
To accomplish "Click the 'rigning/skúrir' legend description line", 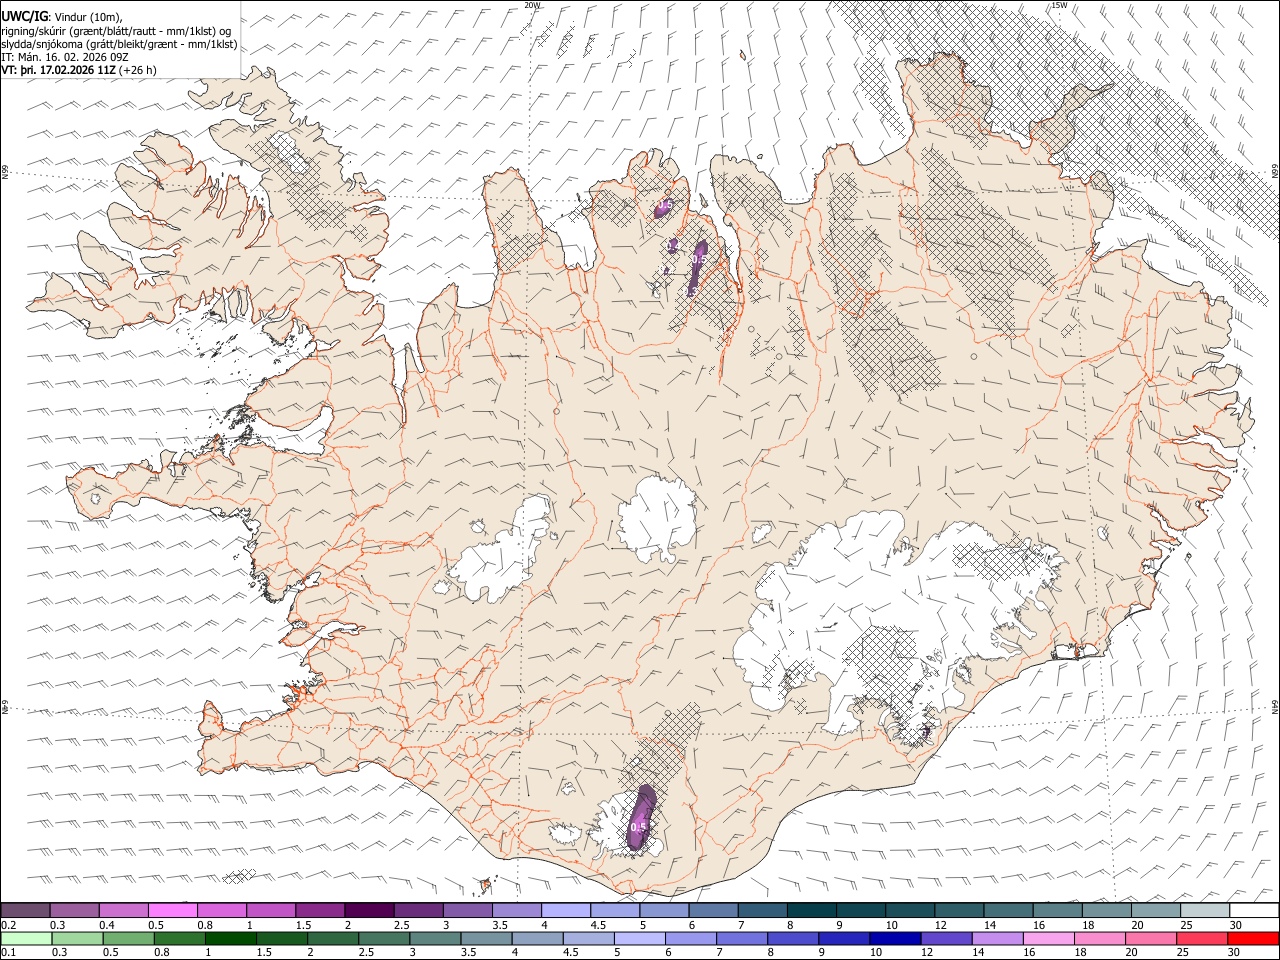I will coord(117,31).
